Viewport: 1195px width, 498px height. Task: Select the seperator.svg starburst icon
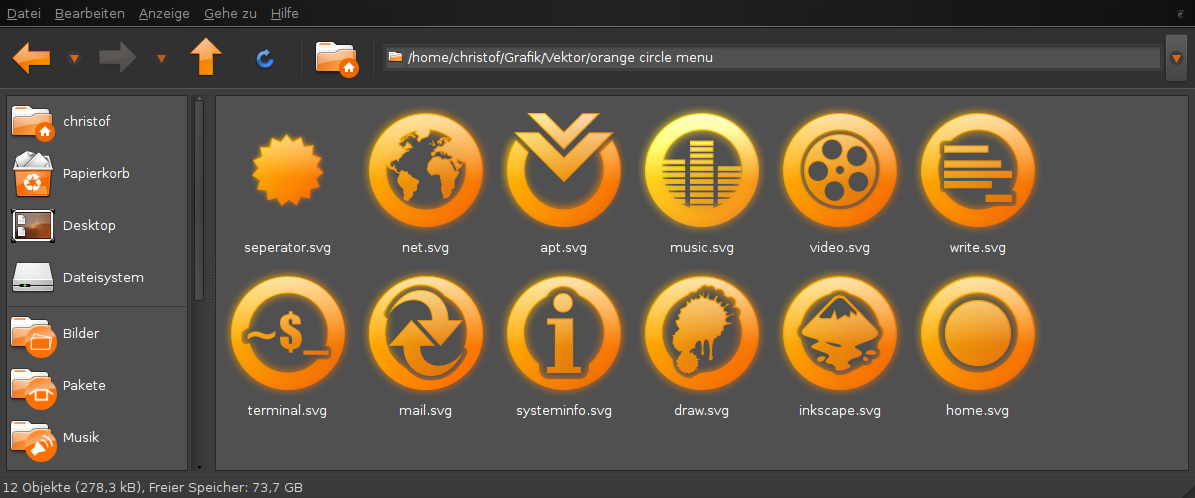(287, 169)
